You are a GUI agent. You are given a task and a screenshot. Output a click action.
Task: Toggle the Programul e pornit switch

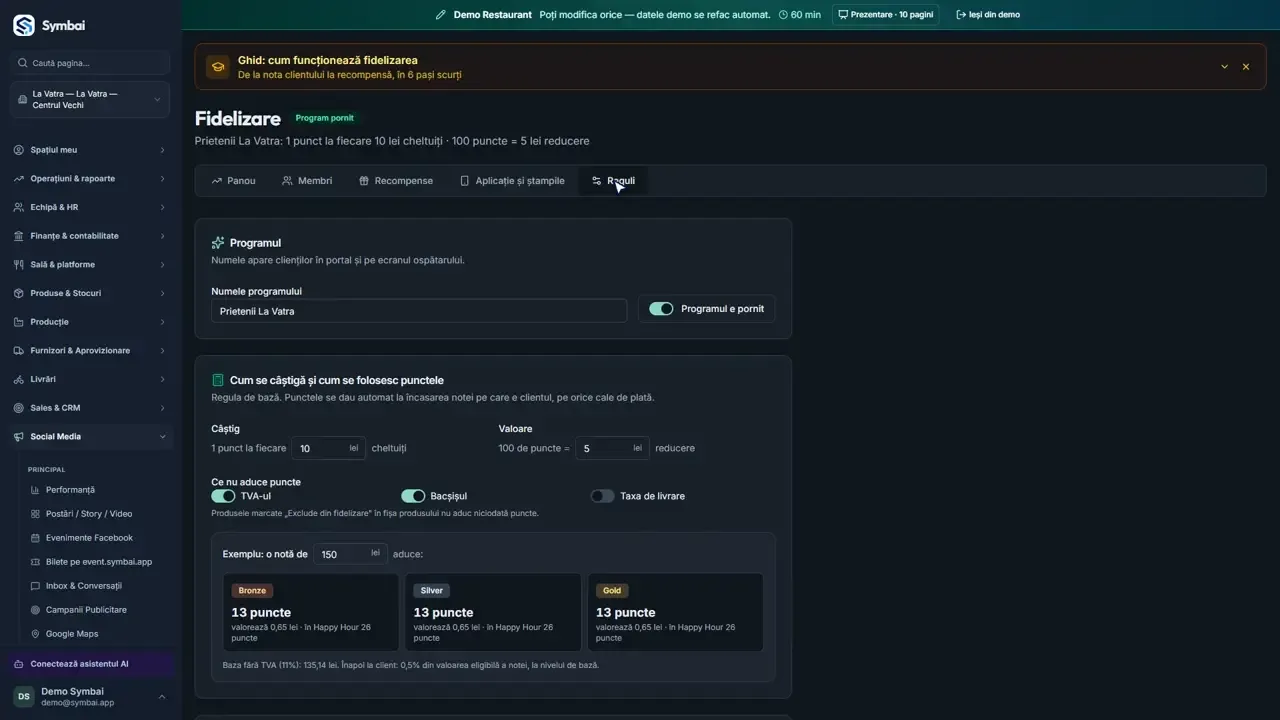click(661, 309)
